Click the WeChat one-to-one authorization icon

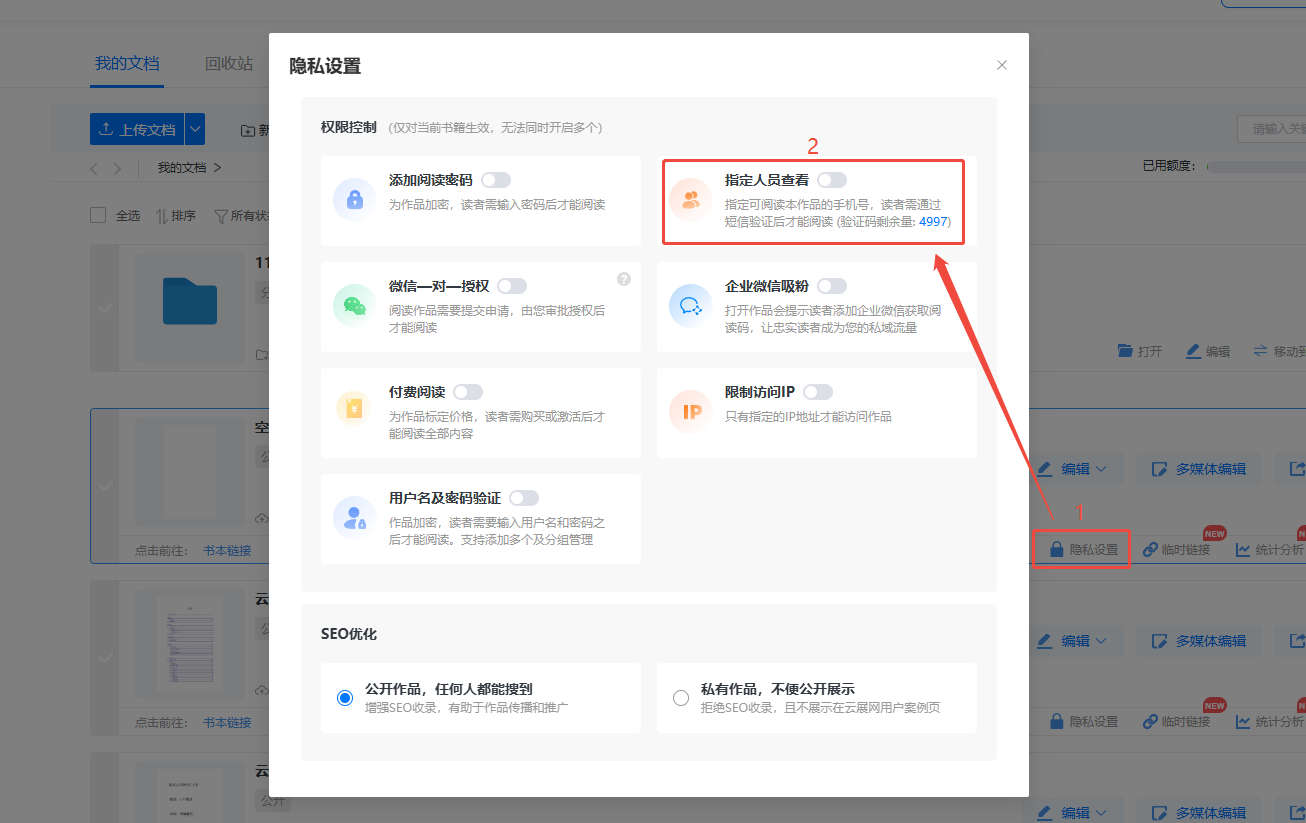354,305
